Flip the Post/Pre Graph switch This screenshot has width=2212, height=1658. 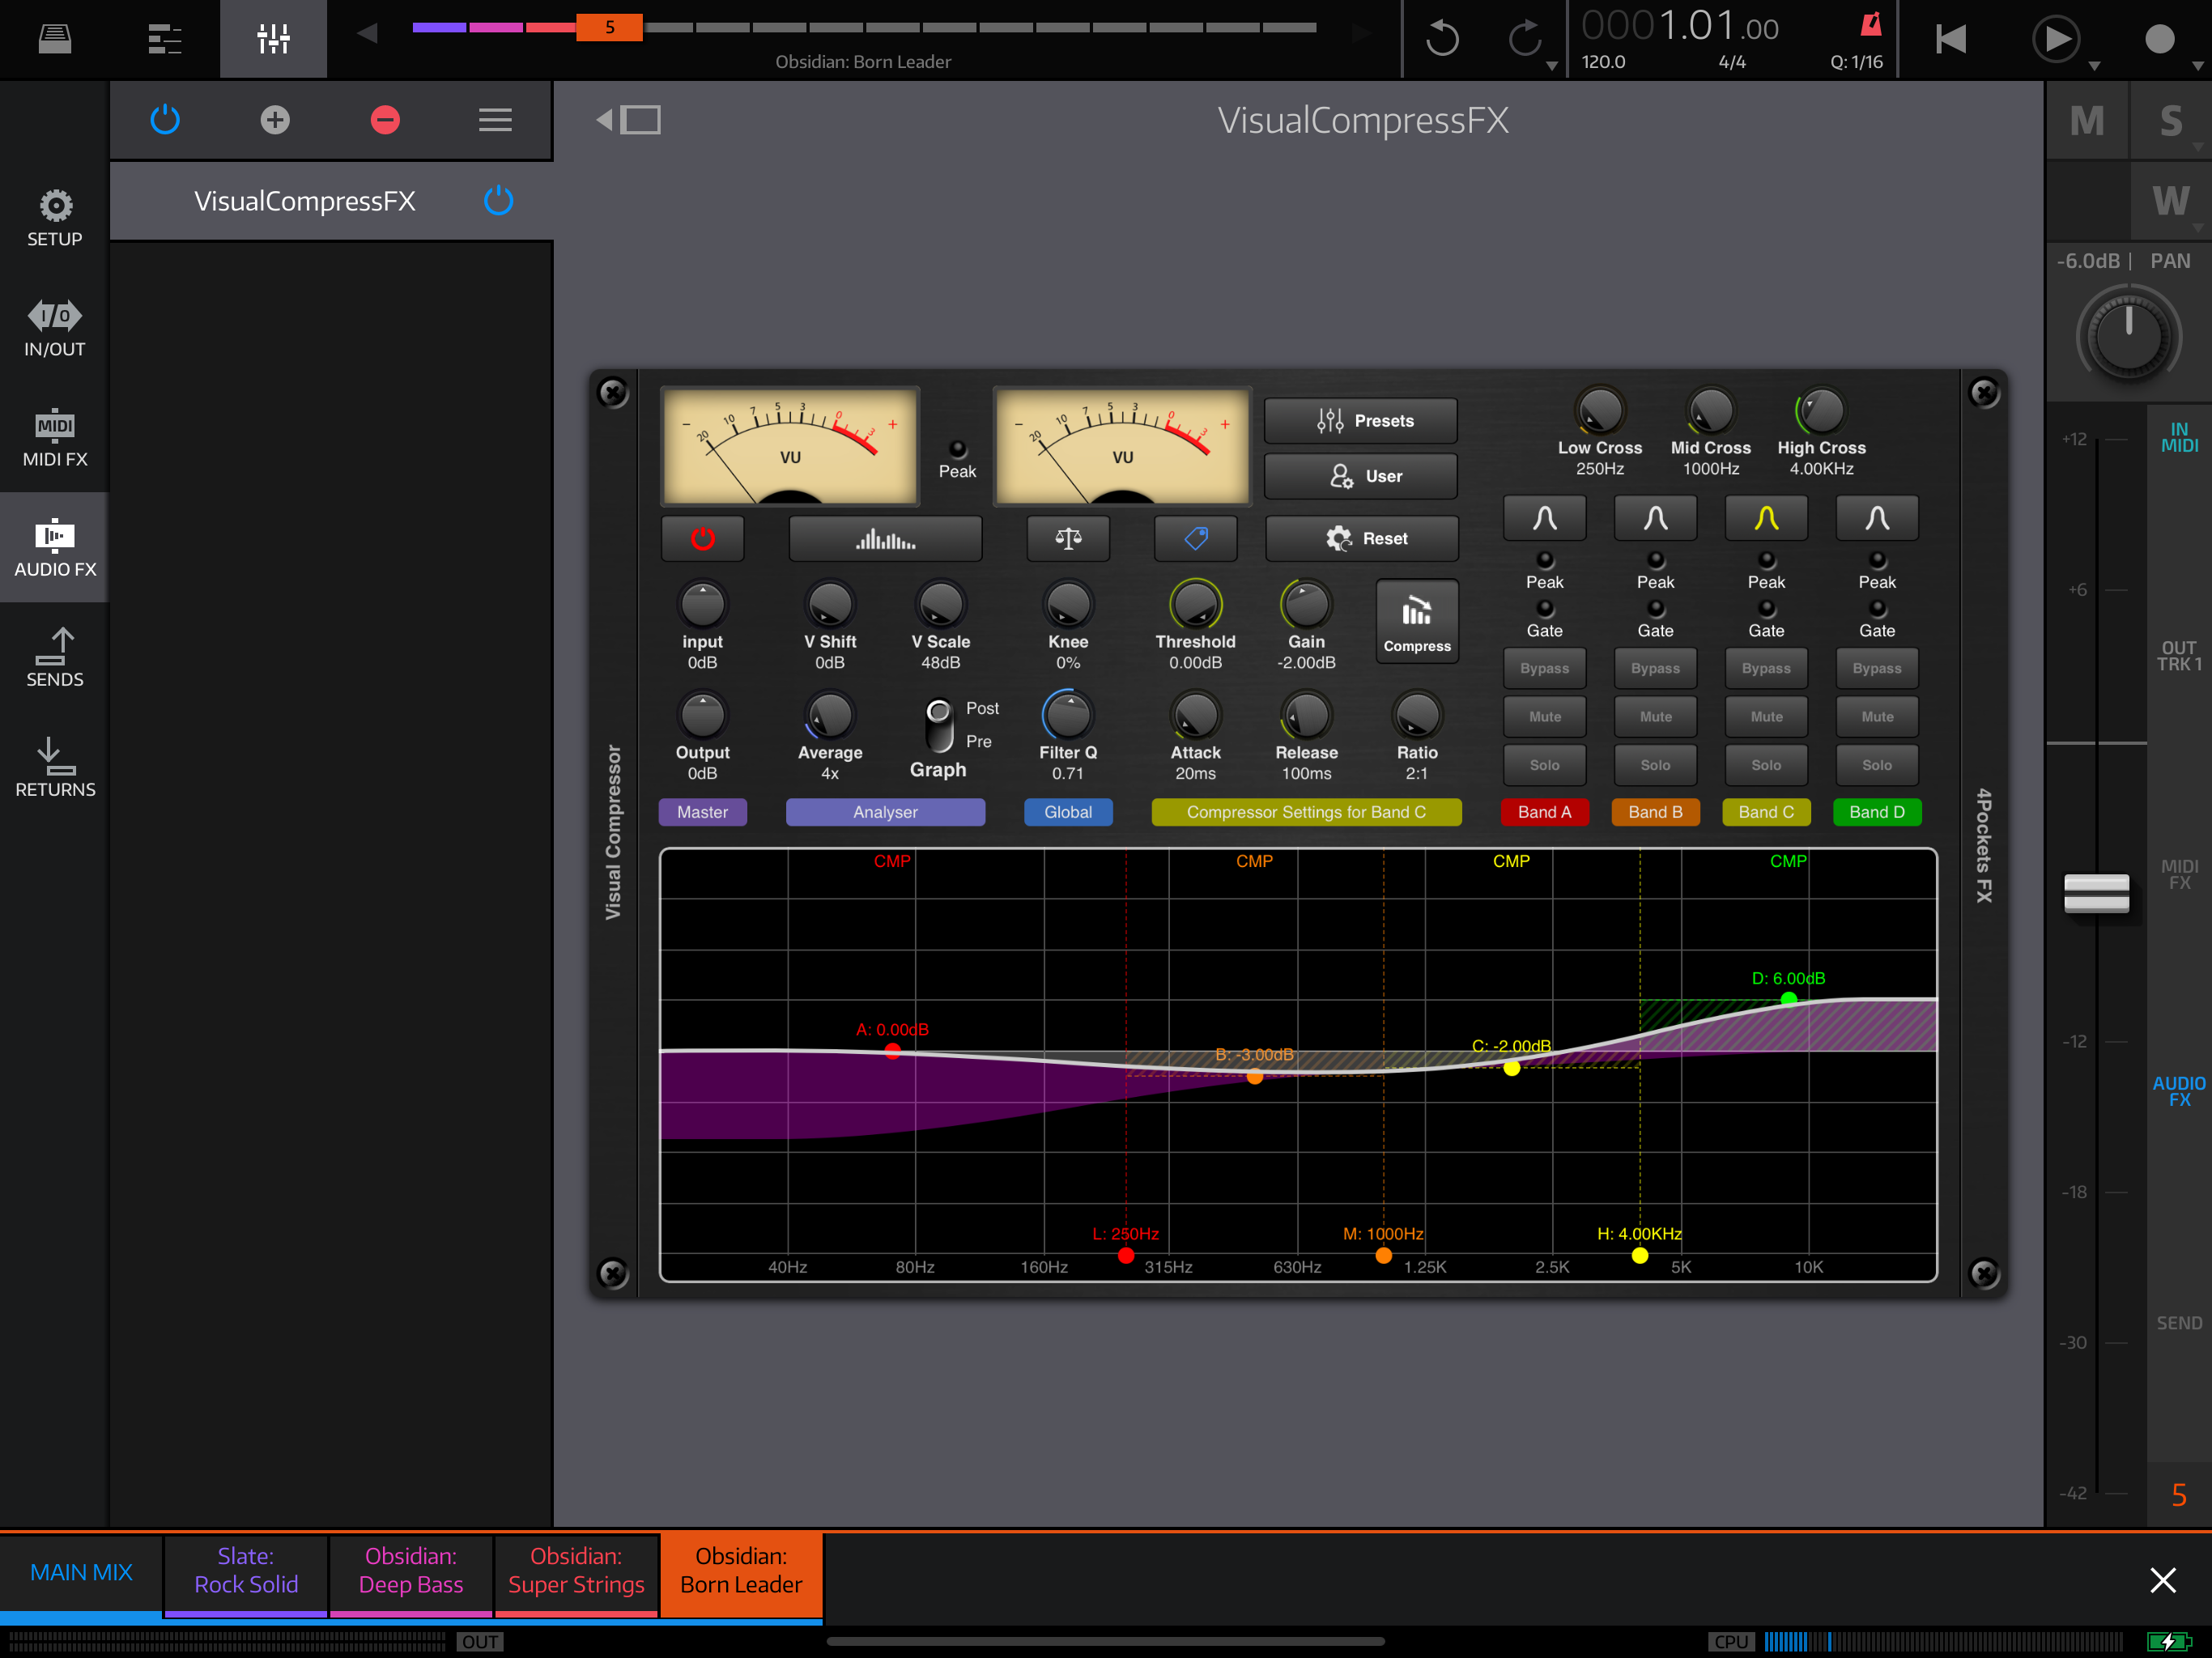pos(938,727)
